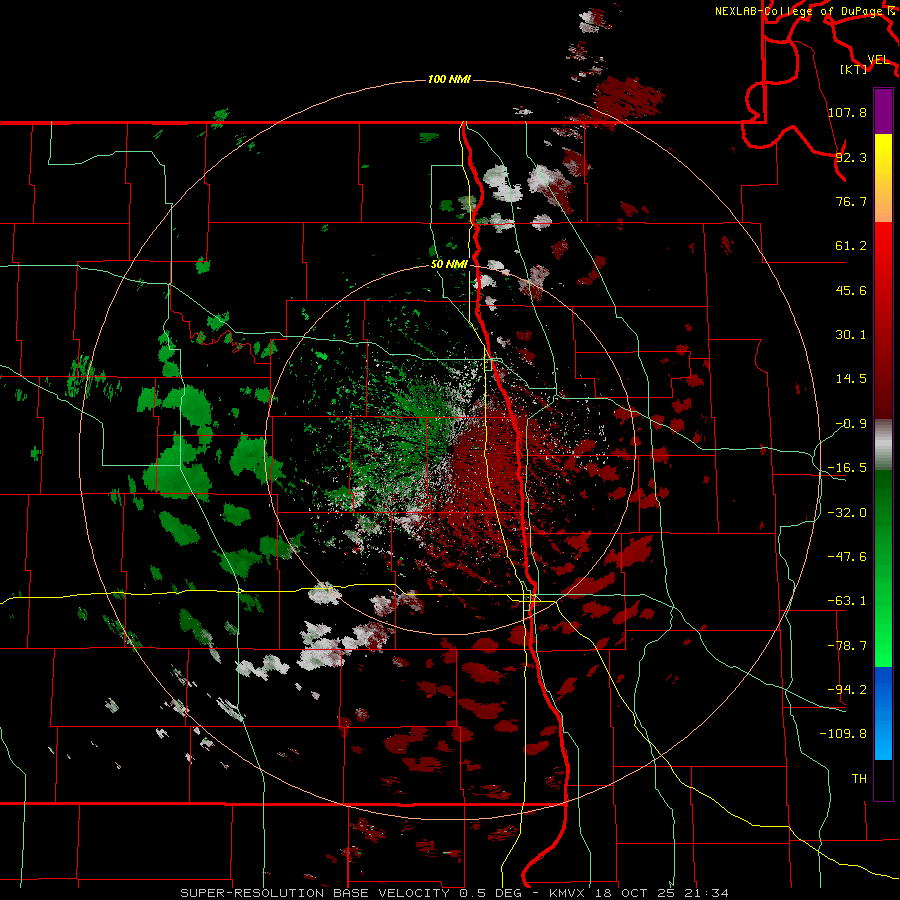Select the 92.3 value on velocity scale

click(851, 157)
